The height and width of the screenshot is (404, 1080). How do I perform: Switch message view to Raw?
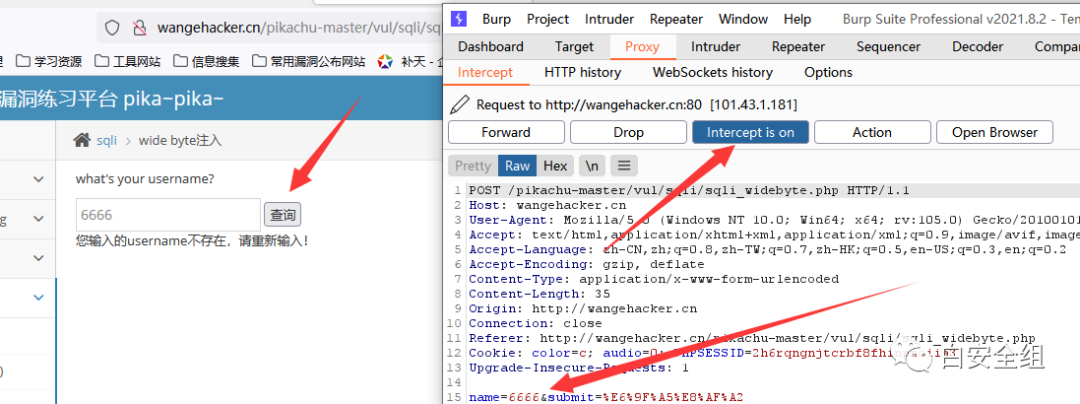(517, 166)
